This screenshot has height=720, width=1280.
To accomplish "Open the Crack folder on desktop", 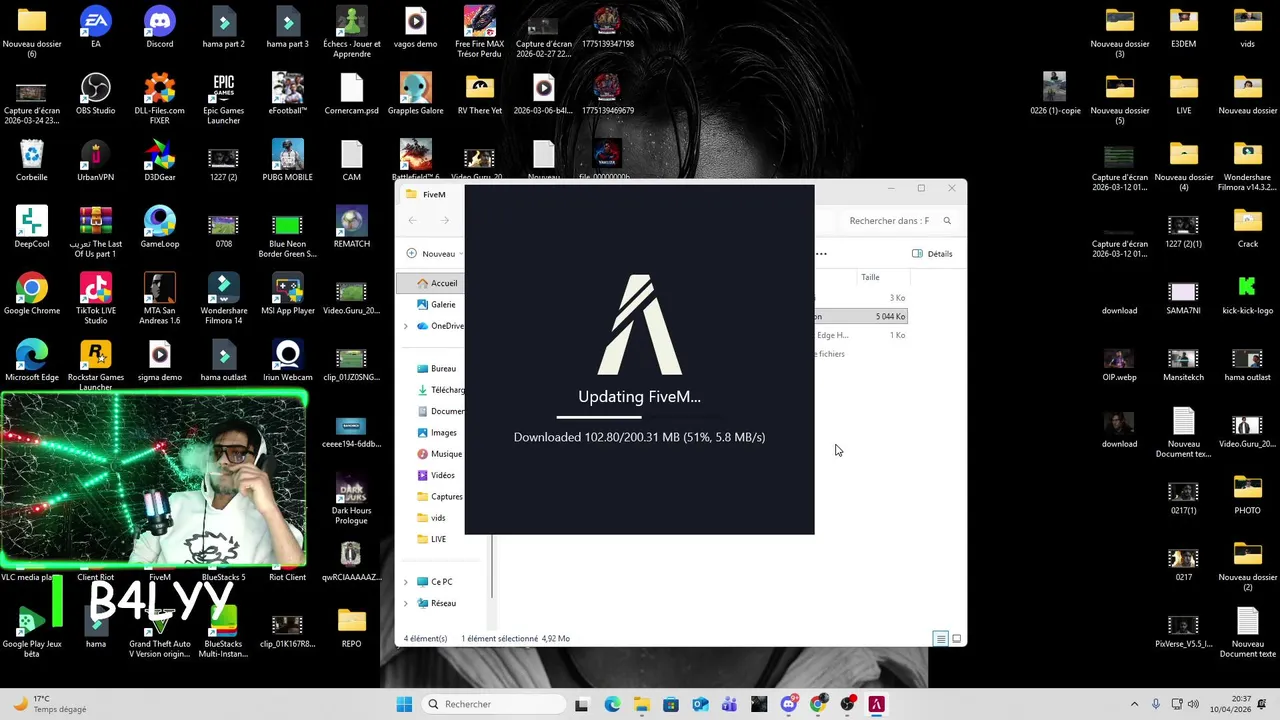I will tap(1248, 227).
